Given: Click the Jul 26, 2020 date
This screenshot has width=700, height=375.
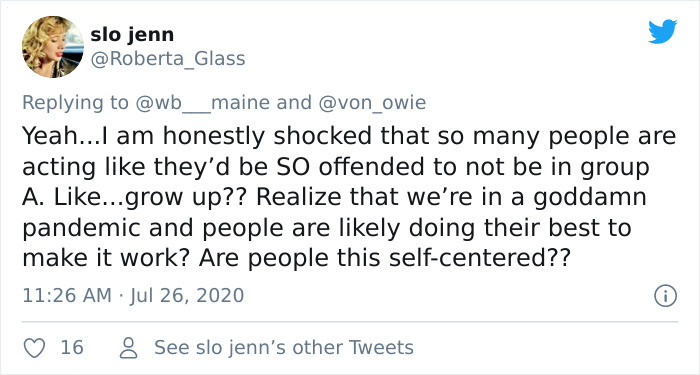Looking at the screenshot, I should tap(187, 296).
